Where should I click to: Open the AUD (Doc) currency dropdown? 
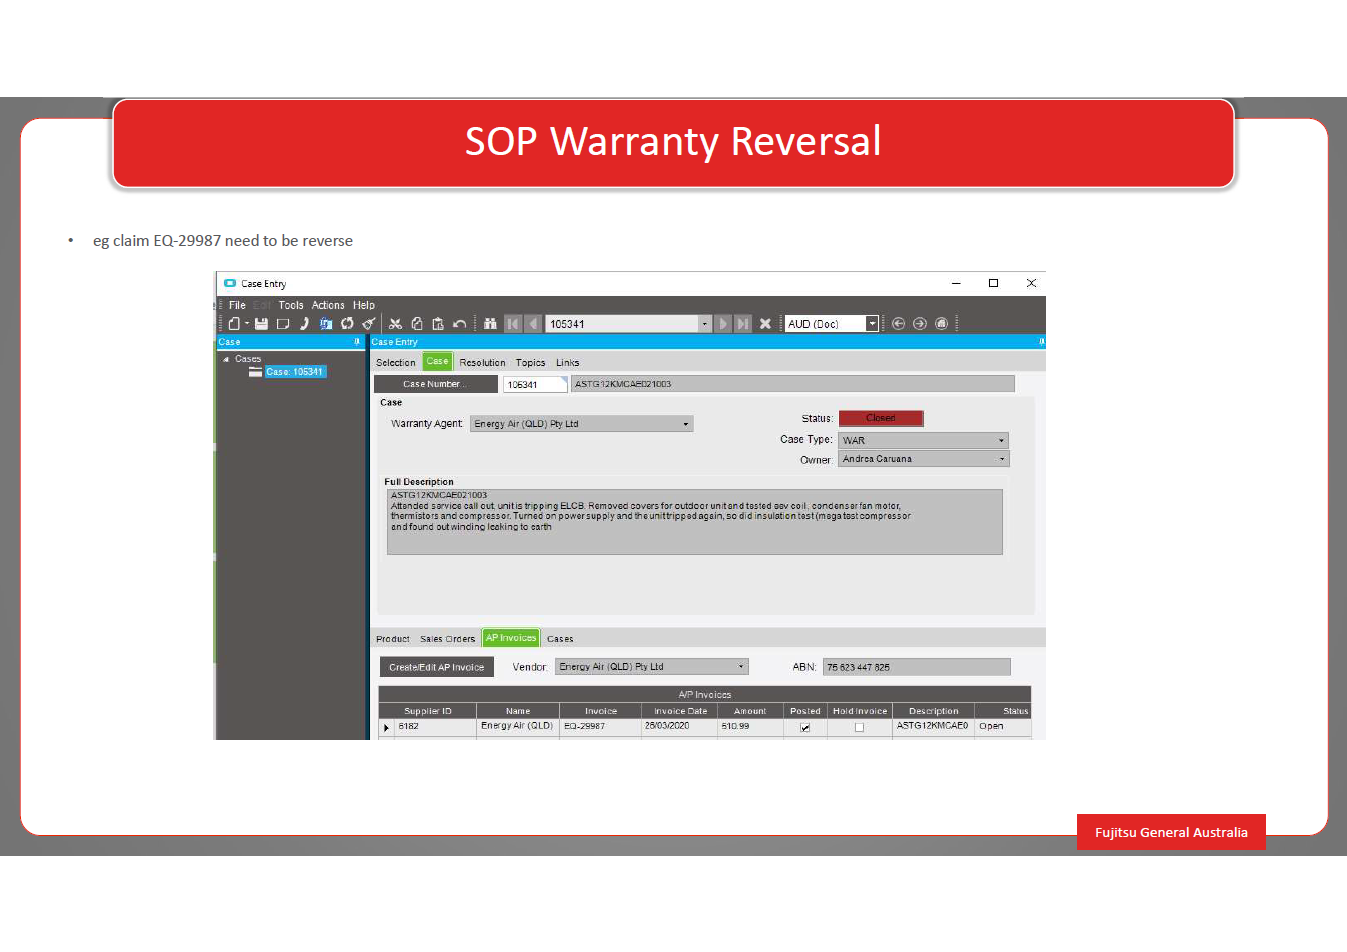pos(872,324)
